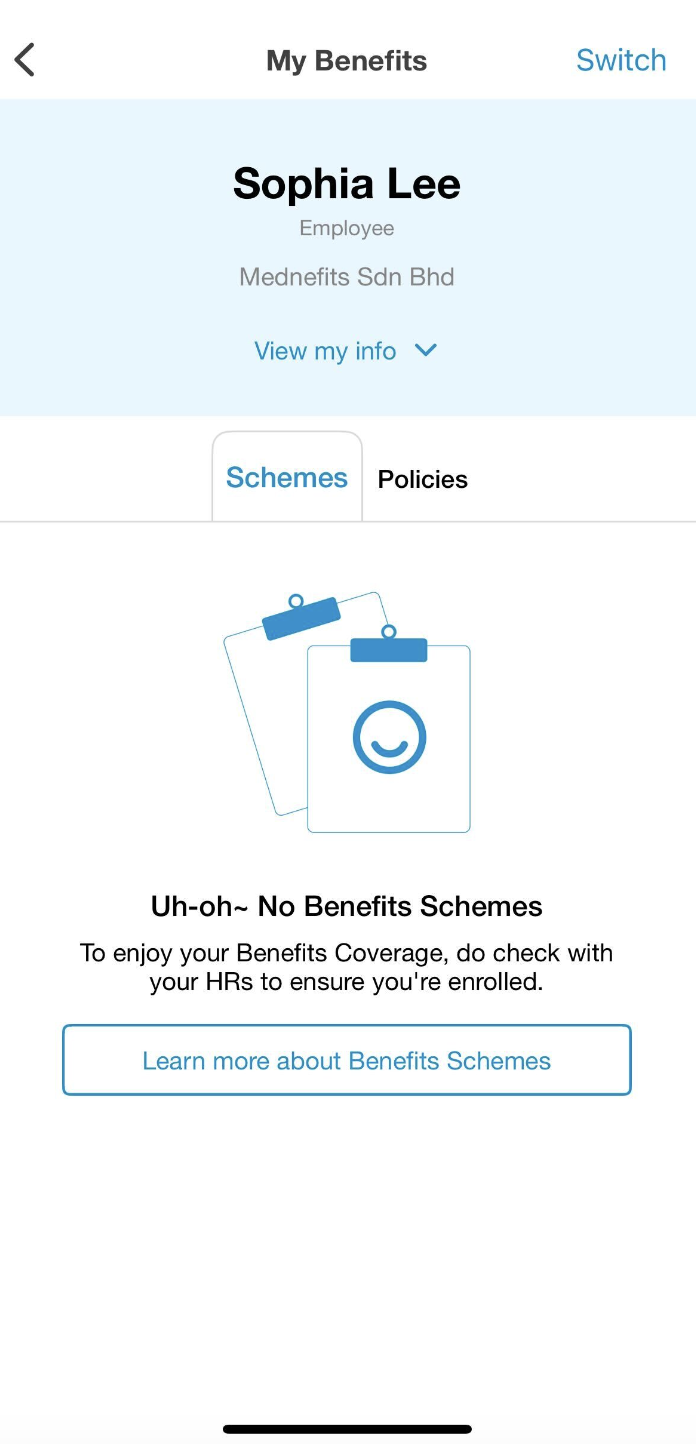Click the front clipboard's blue clip
Screen dimensions: 696x1444
389,648
